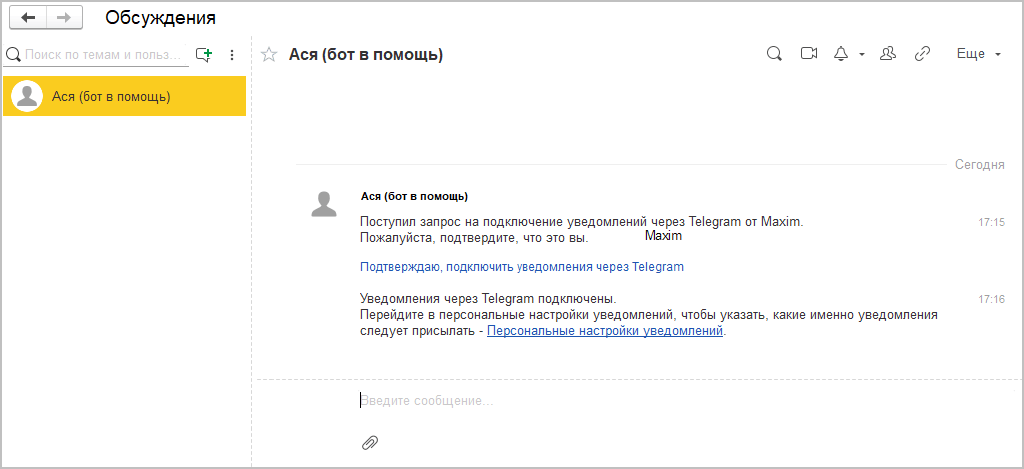Click the sender name above the message

[x=414, y=196]
